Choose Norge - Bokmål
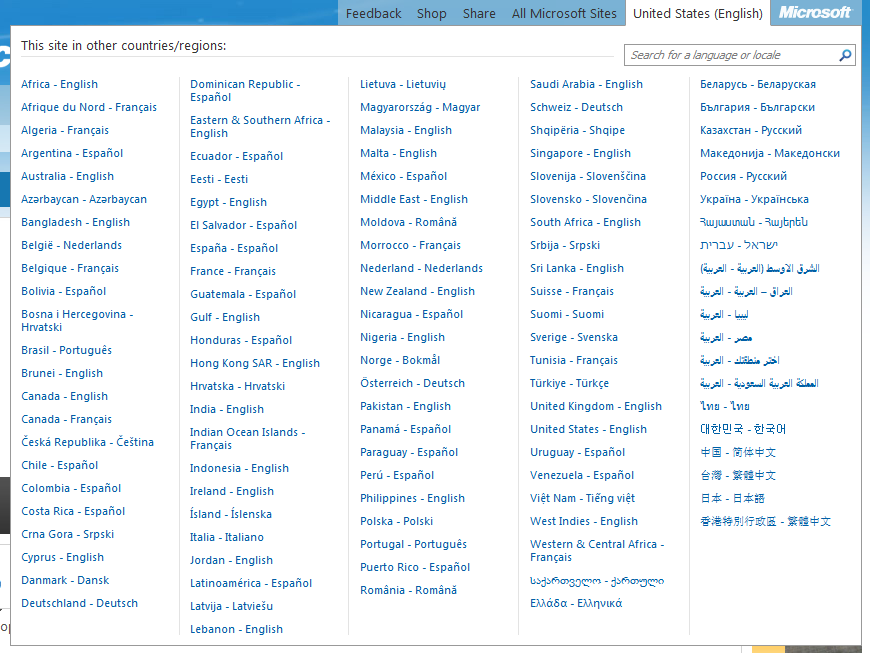 (x=400, y=360)
